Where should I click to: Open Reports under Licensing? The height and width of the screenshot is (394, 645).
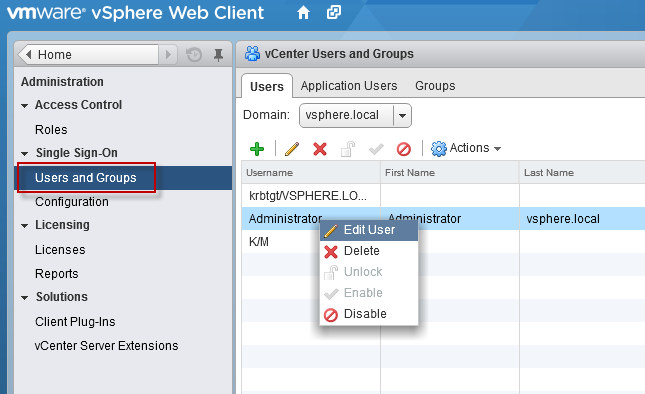(57, 273)
